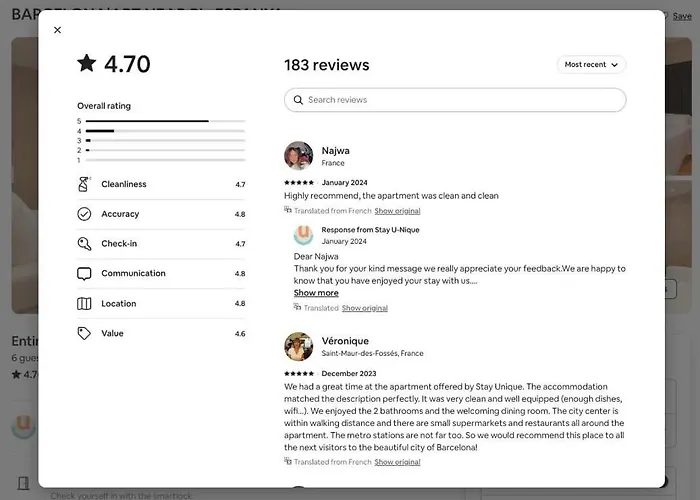Viewport: 700px width, 500px height.
Task: Click Save link on background listing page
Action: tap(682, 17)
